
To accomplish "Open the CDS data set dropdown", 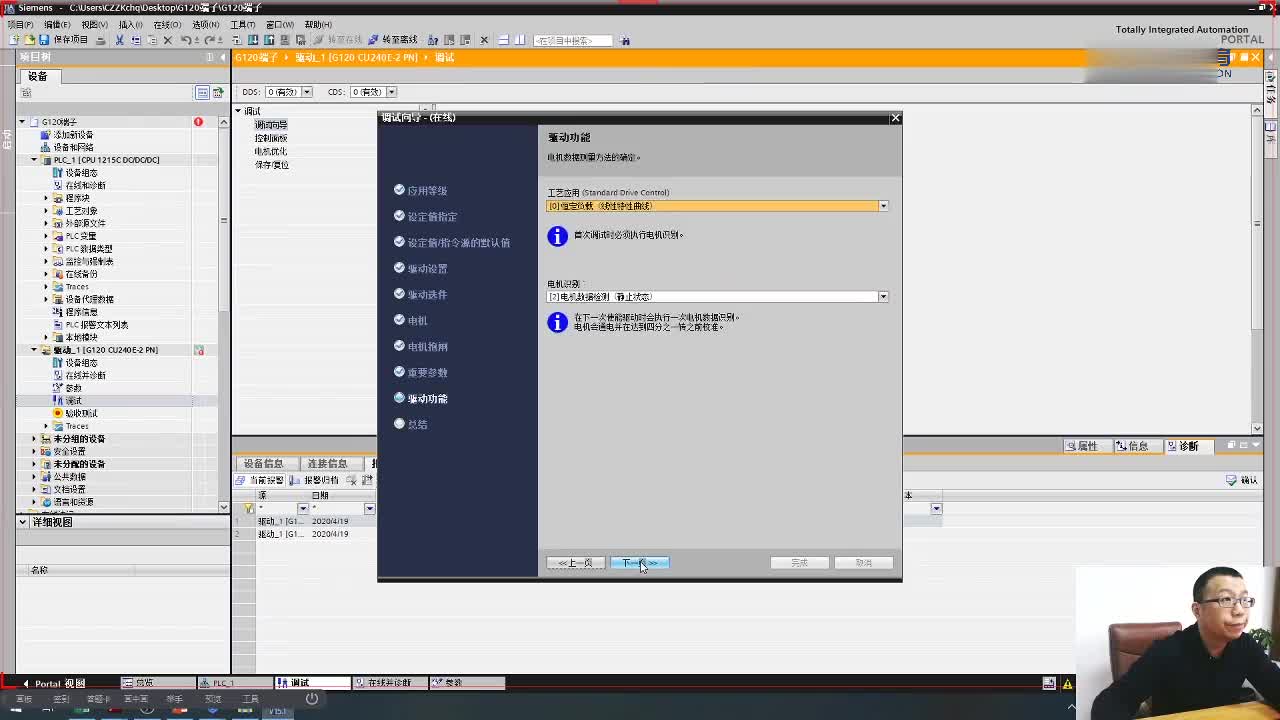I will pyautogui.click(x=391, y=92).
